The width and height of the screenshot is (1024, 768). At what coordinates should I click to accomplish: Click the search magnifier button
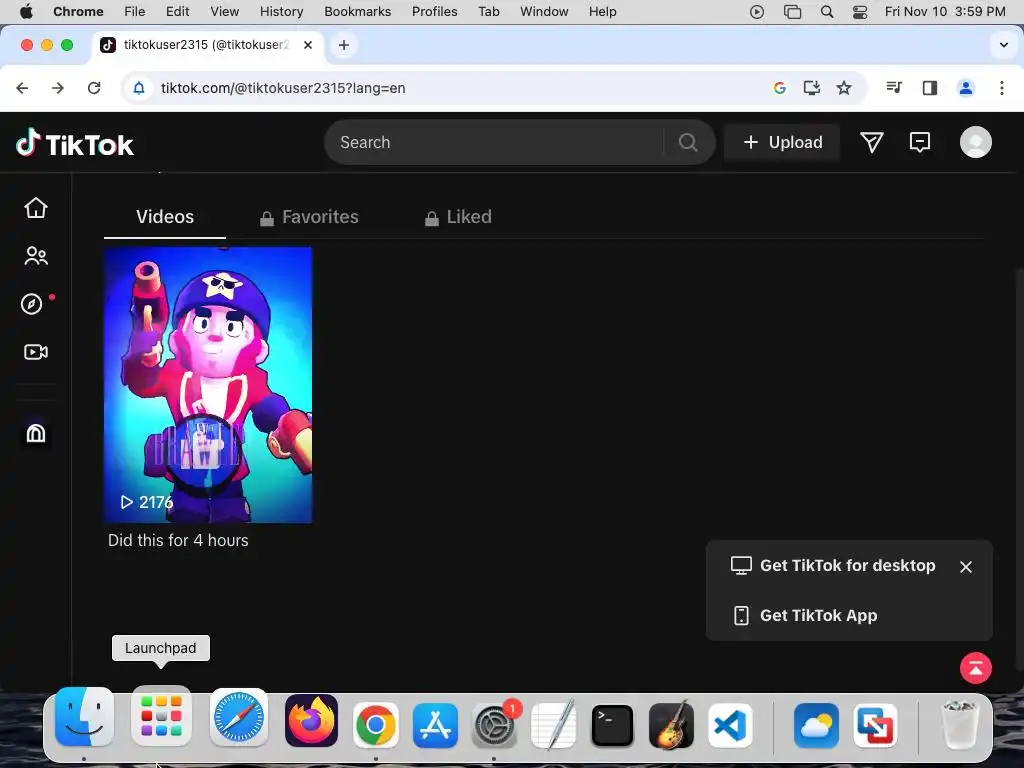click(688, 142)
